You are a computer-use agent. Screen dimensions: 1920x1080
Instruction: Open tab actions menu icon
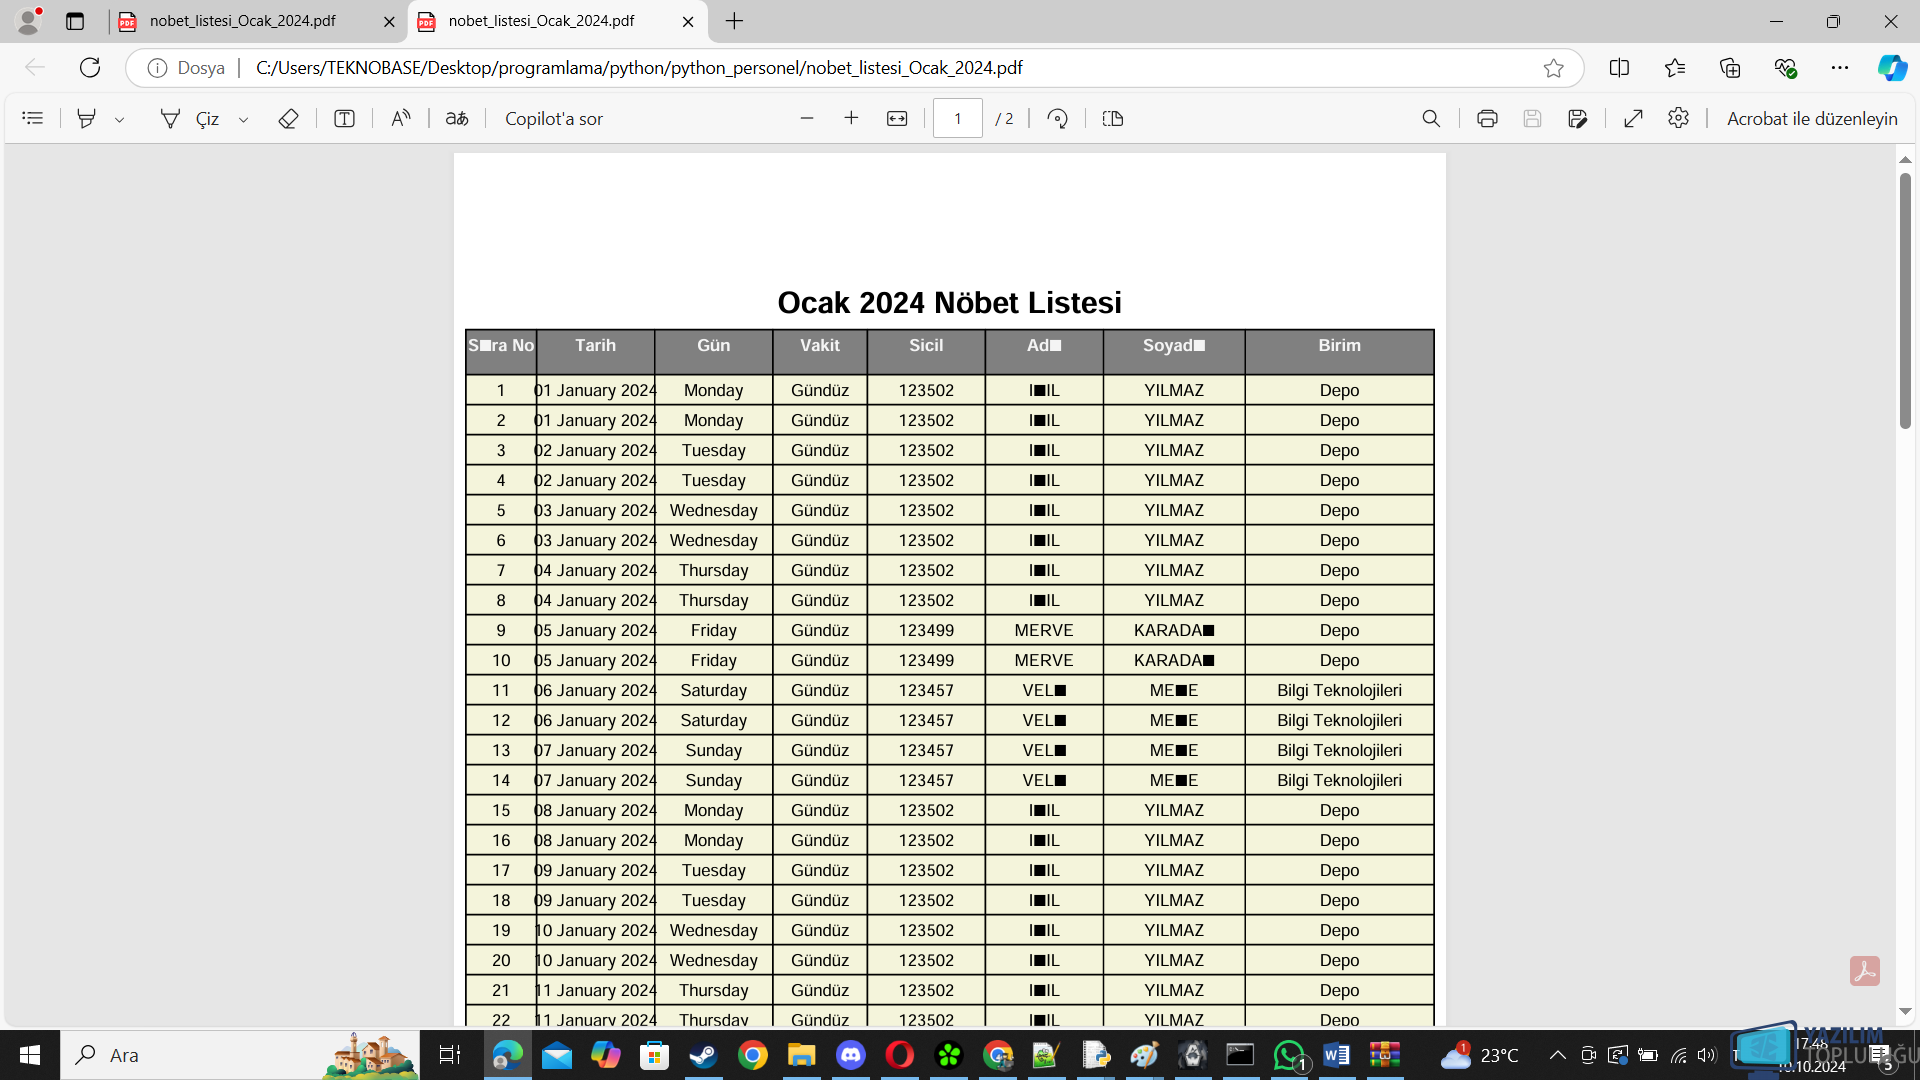[x=75, y=21]
